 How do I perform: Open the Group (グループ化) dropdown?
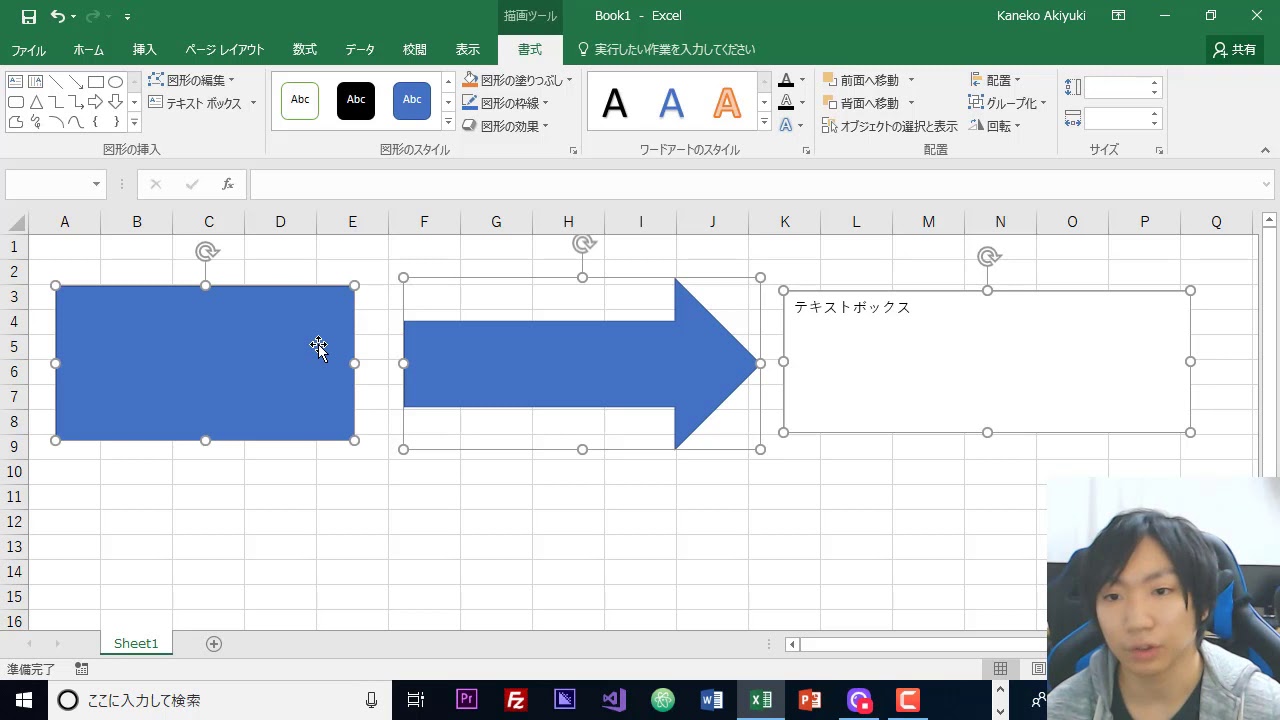coord(1007,103)
